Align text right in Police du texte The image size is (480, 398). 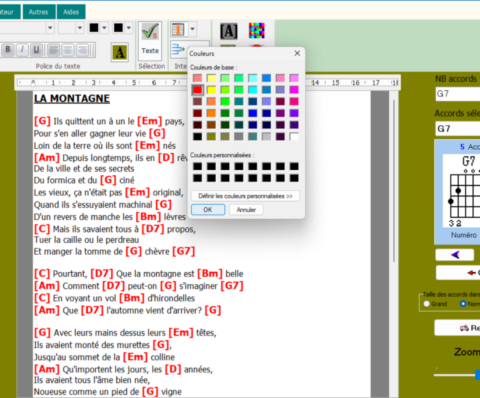click(82, 50)
